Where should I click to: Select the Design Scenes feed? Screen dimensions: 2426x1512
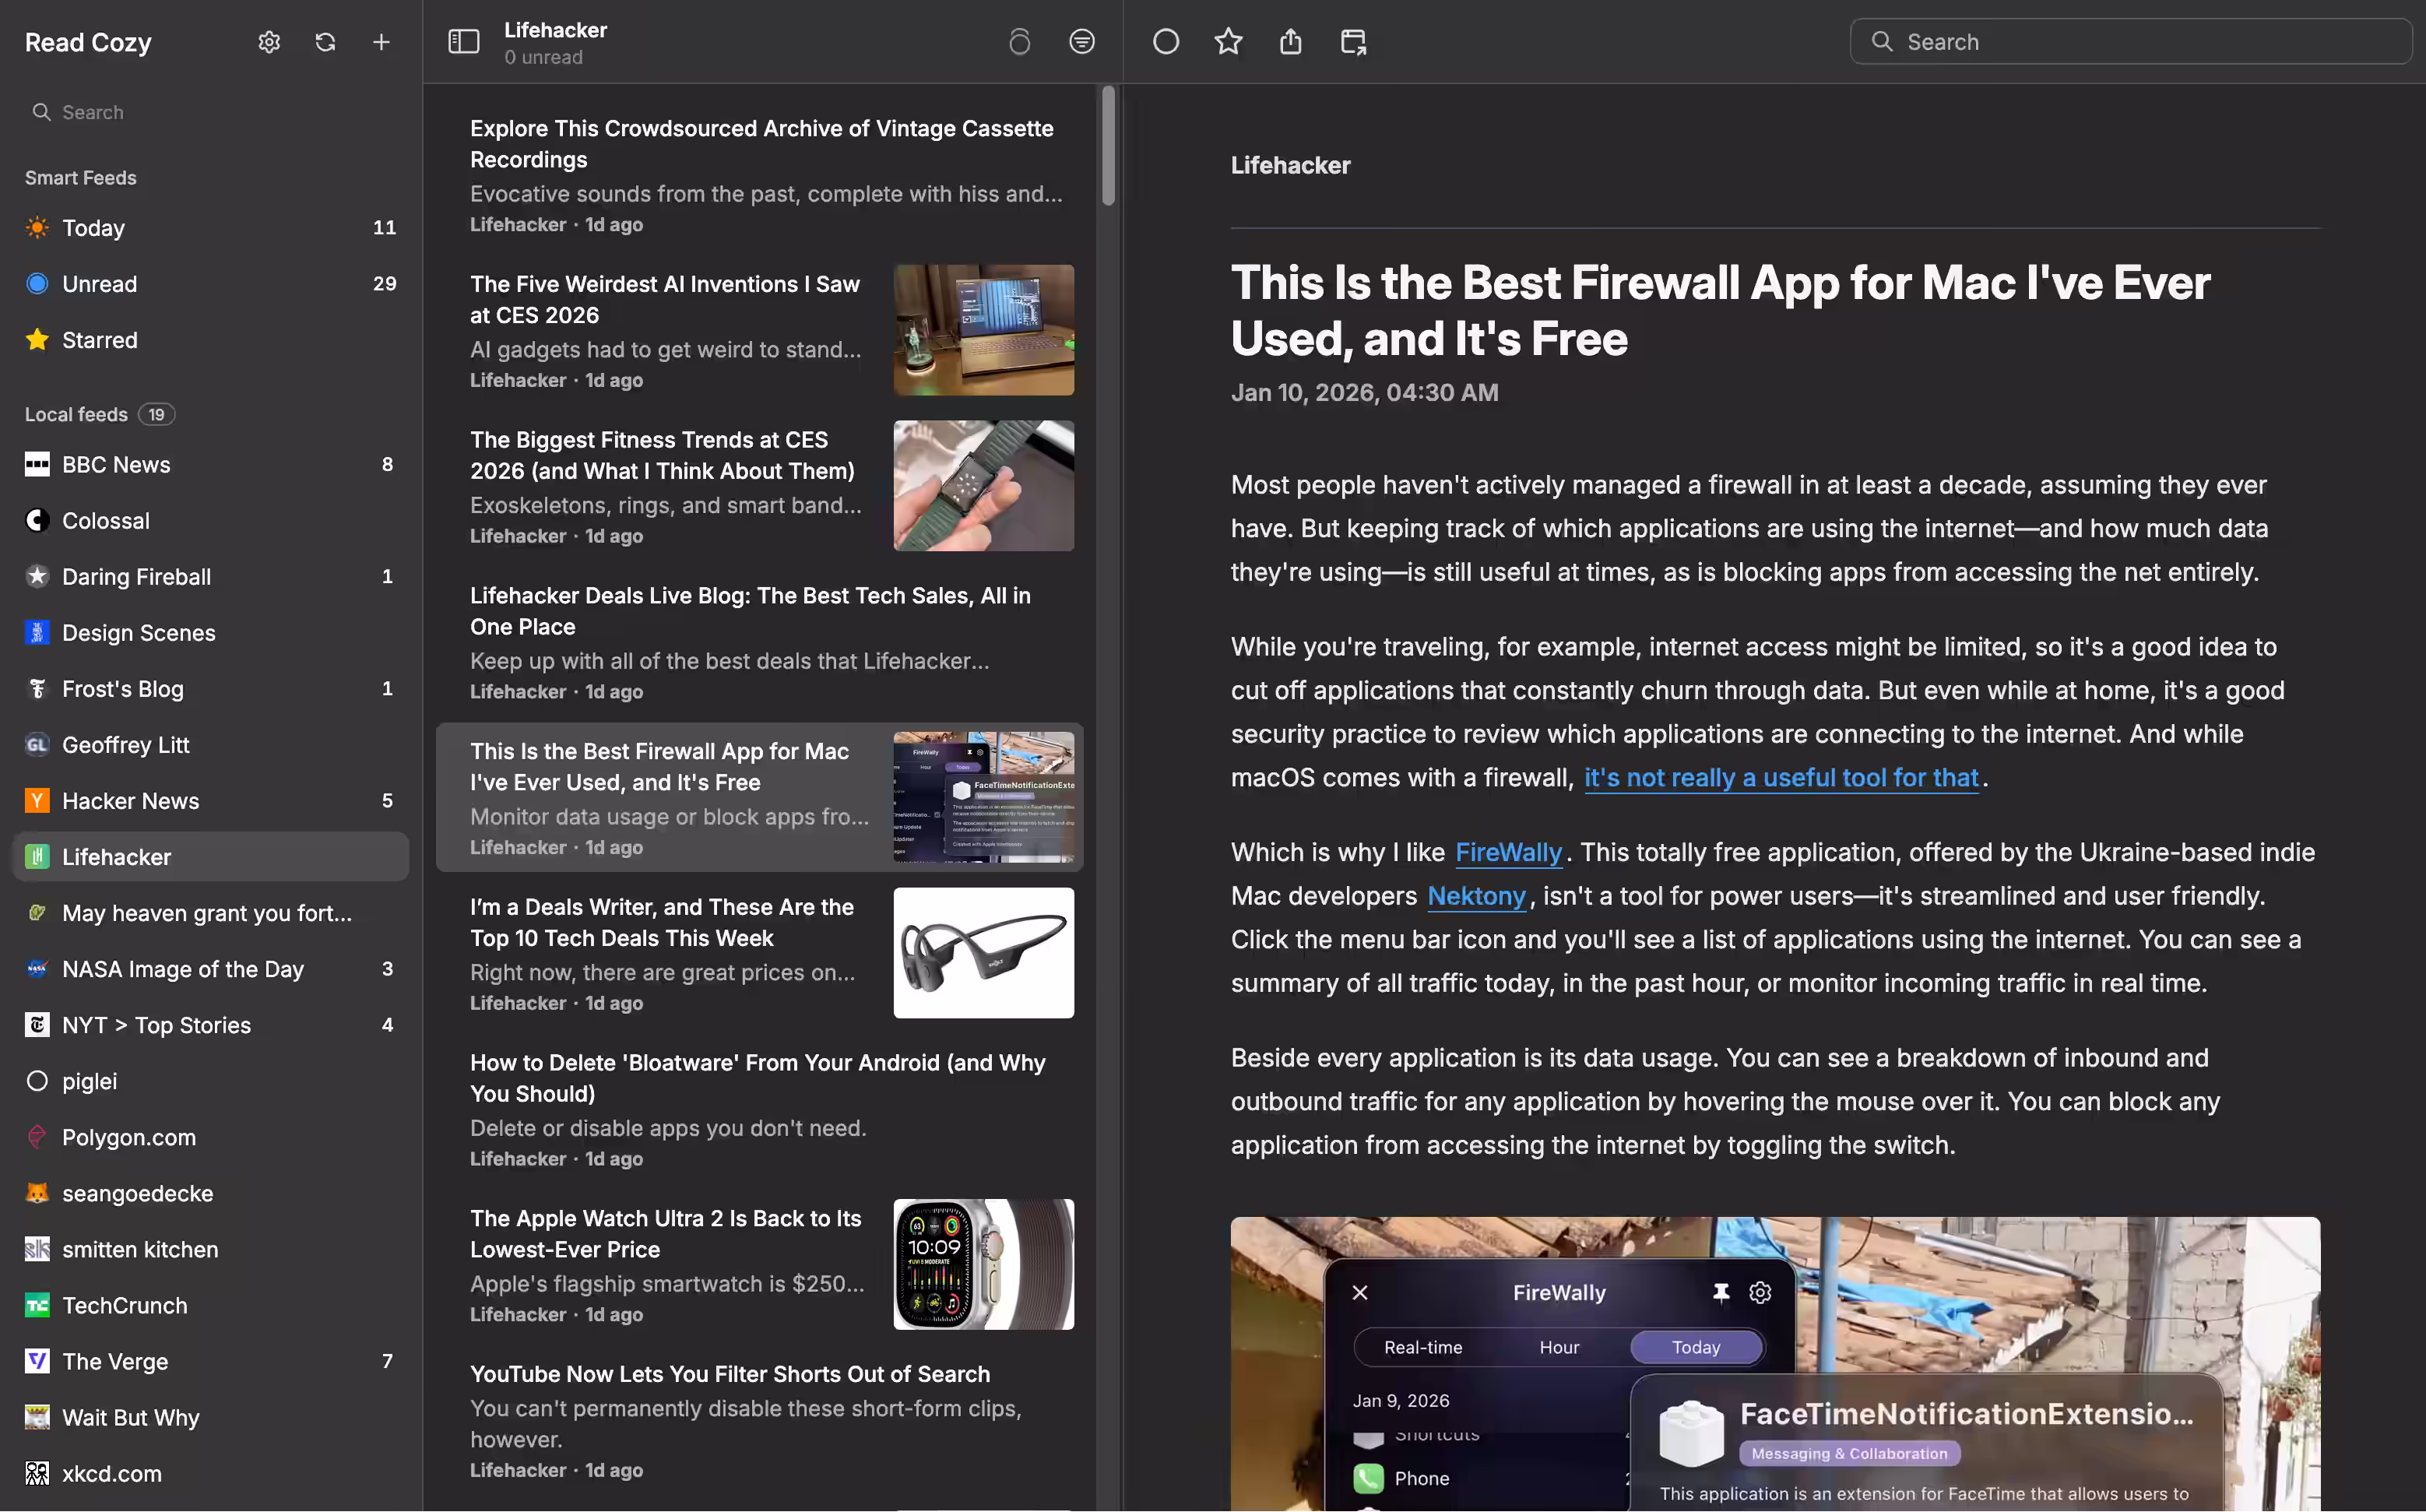210,633
